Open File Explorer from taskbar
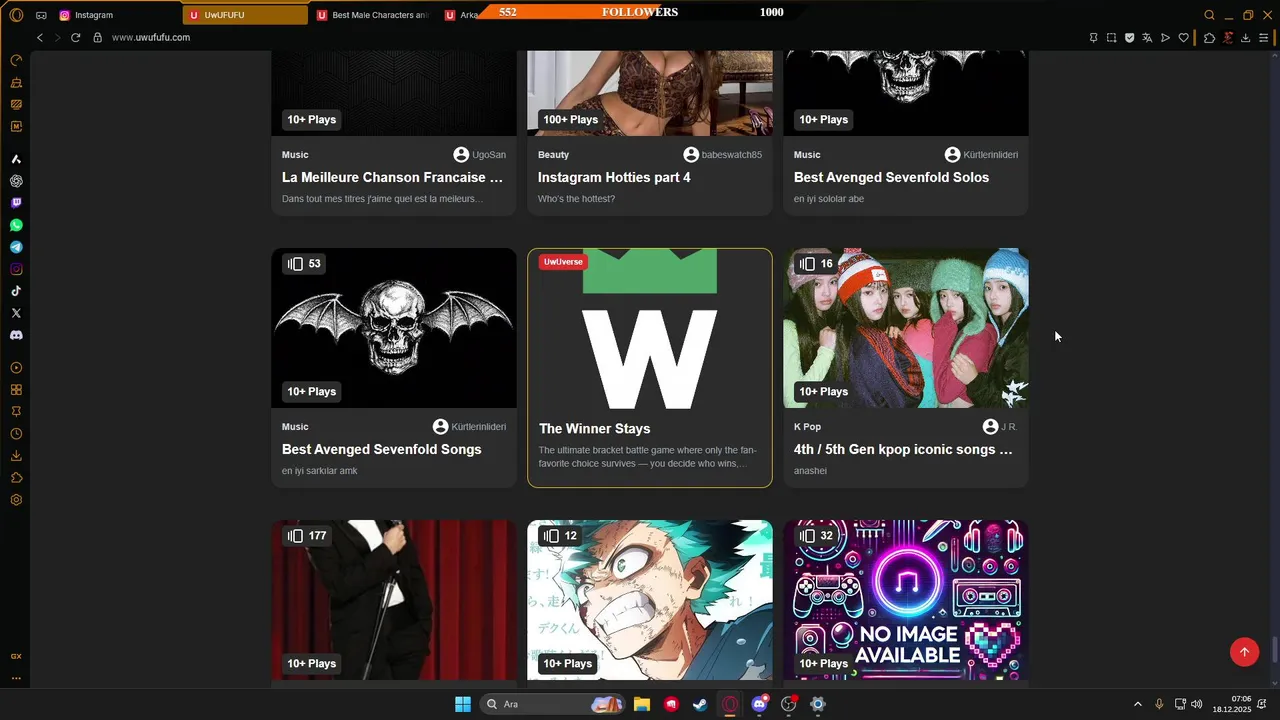This screenshot has height=720, width=1280. (642, 704)
